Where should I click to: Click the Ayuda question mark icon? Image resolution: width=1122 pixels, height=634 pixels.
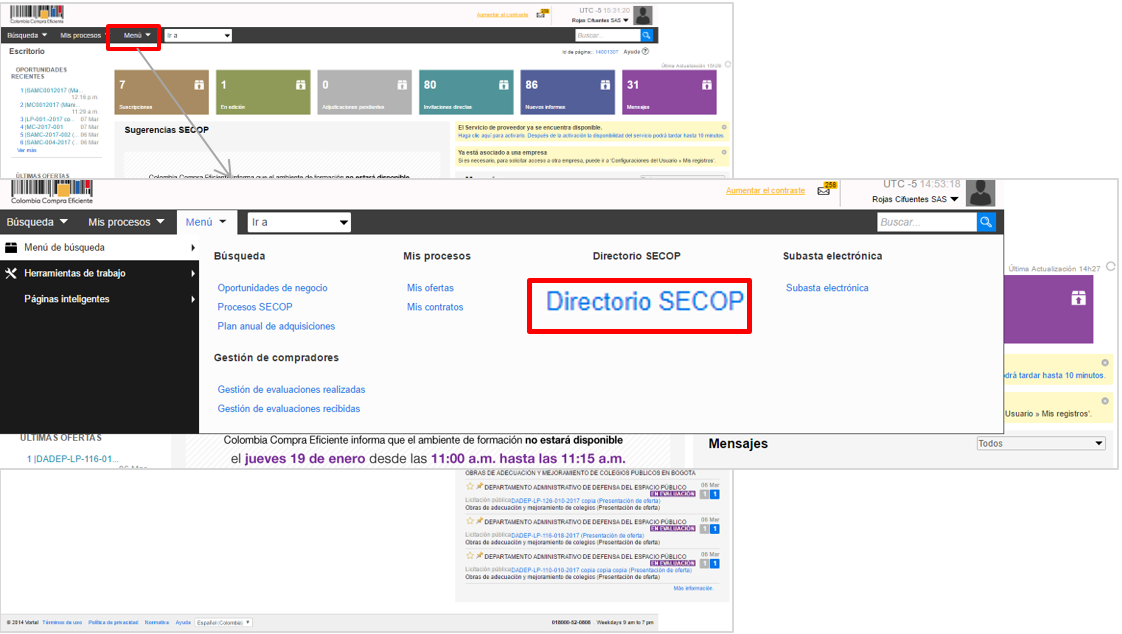click(x=645, y=52)
